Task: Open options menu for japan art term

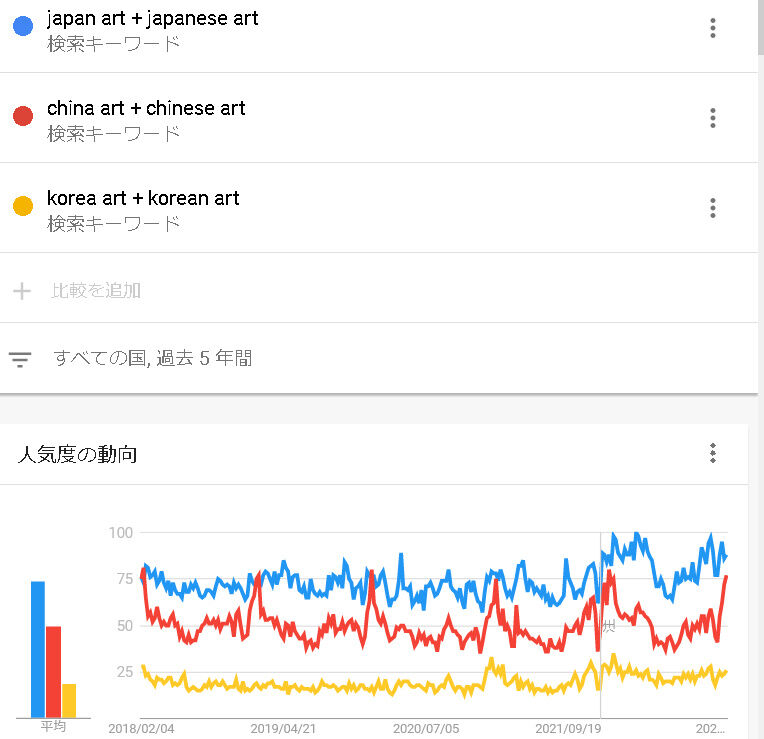Action: click(713, 28)
